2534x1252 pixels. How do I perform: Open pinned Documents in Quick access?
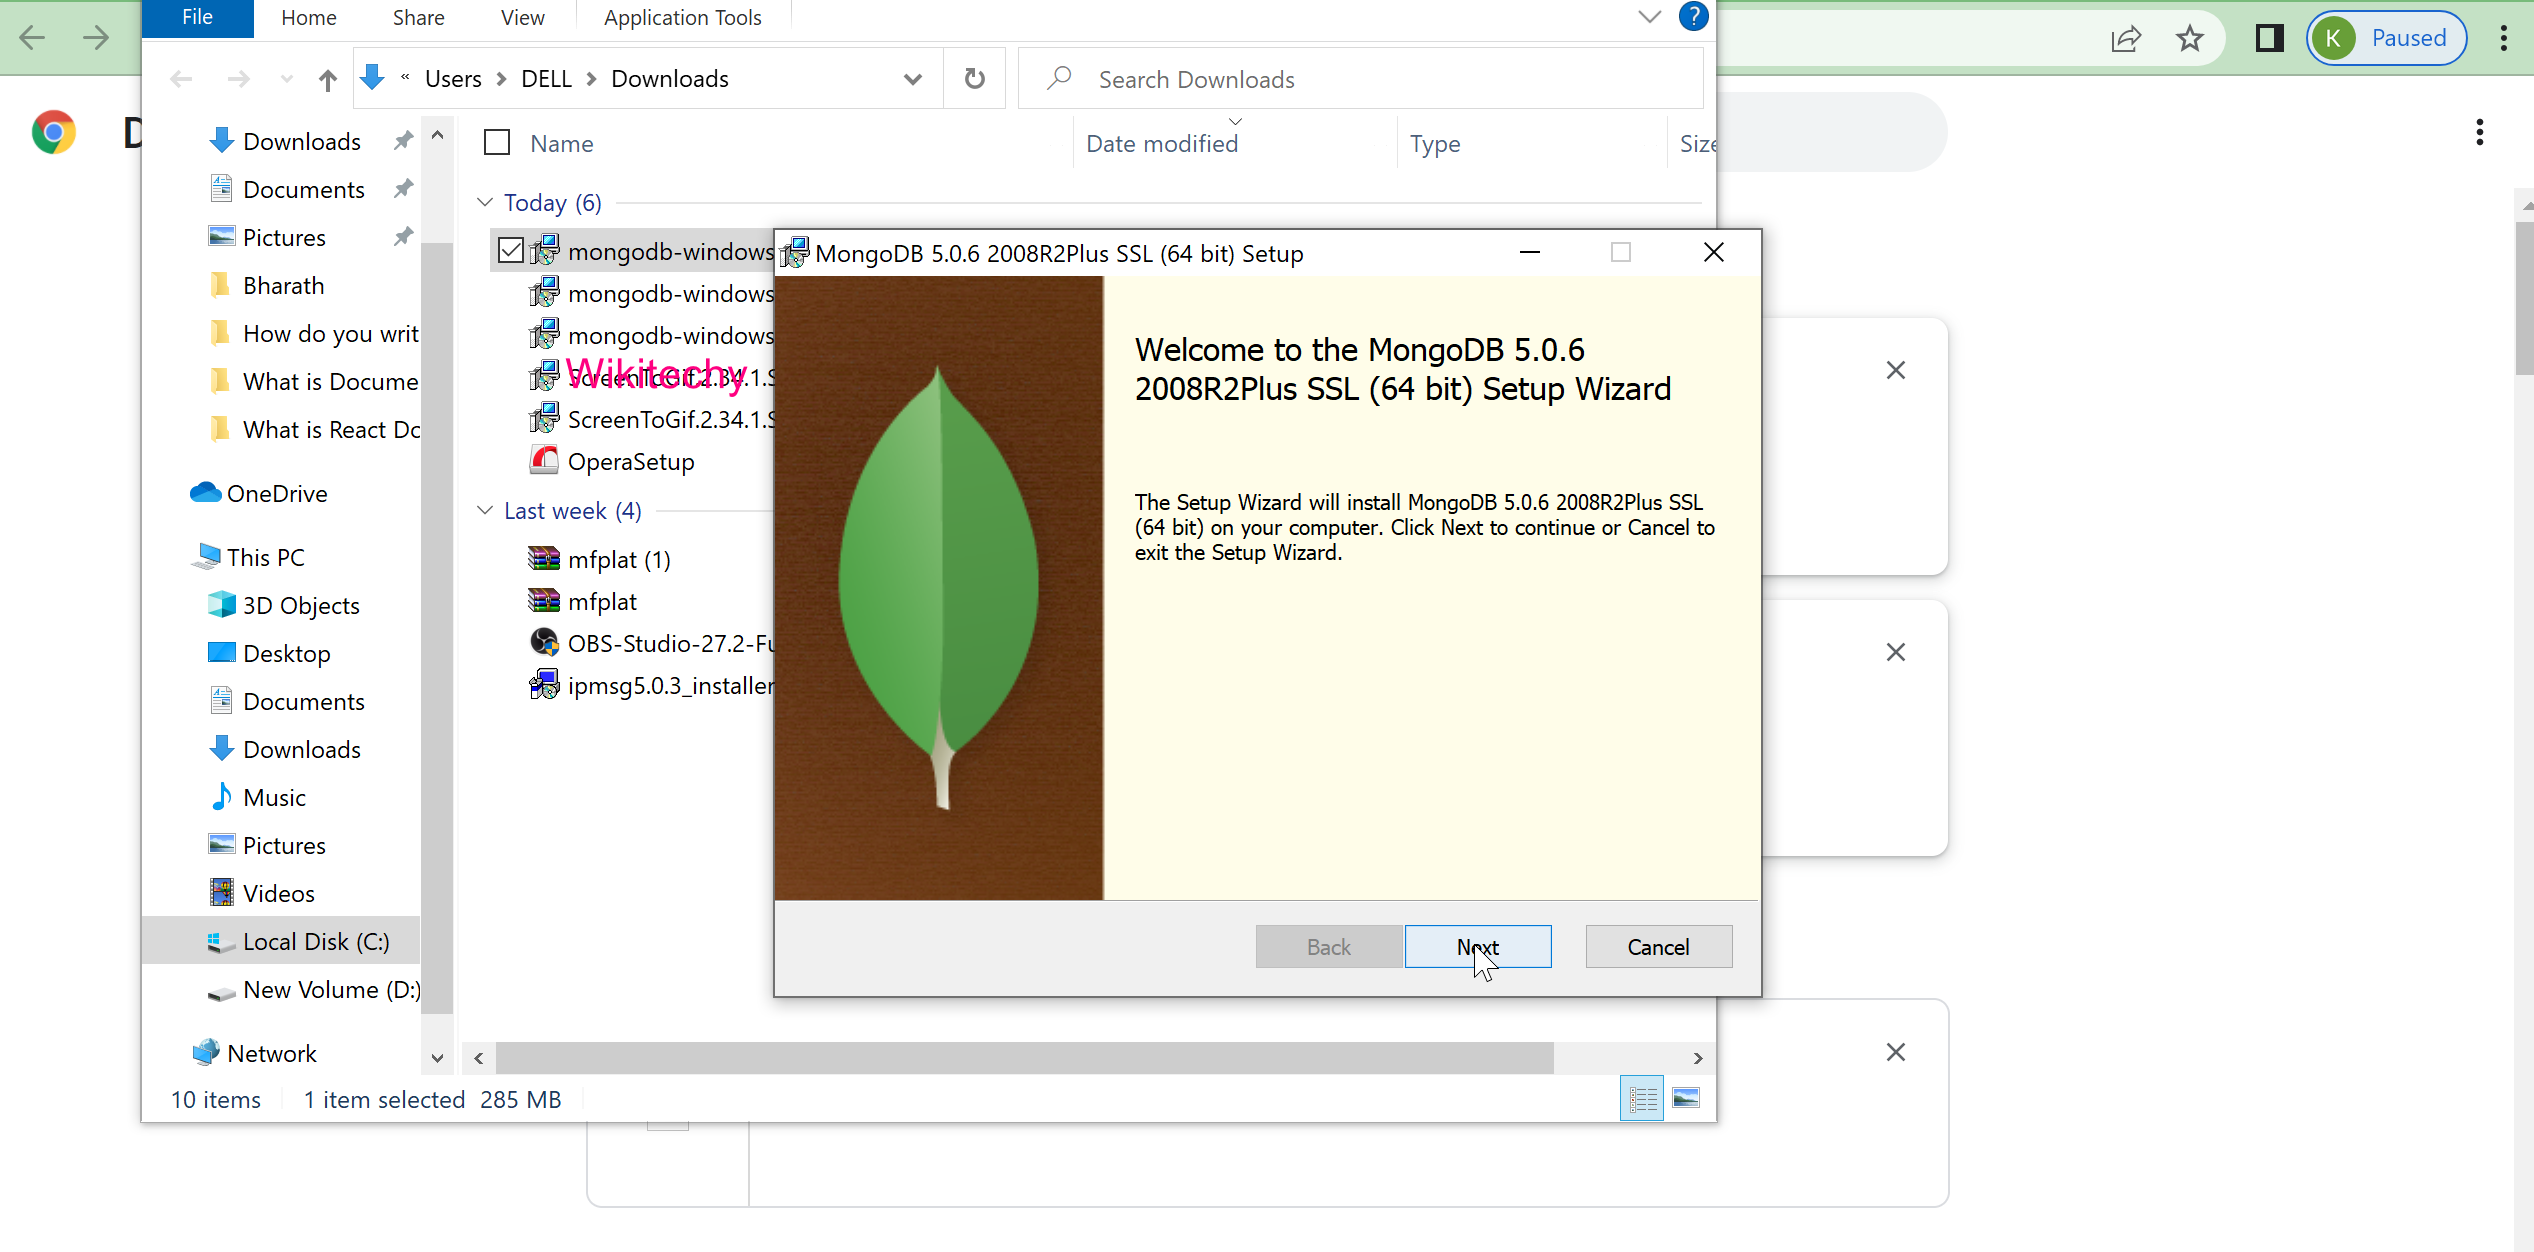(303, 189)
